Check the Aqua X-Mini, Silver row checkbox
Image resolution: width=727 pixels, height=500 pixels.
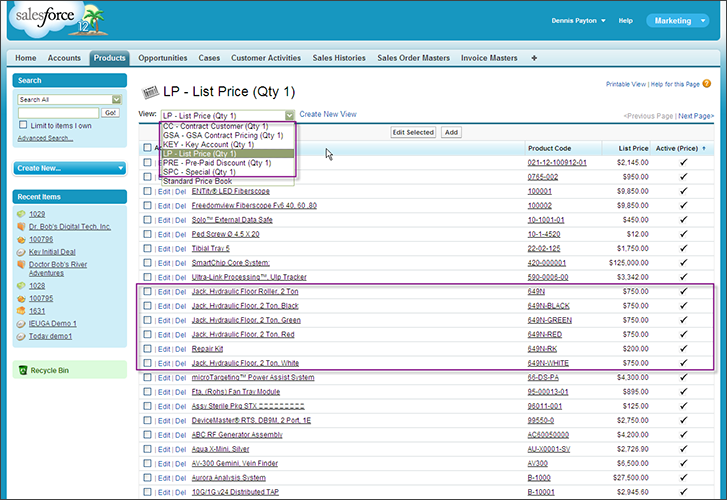(147, 449)
